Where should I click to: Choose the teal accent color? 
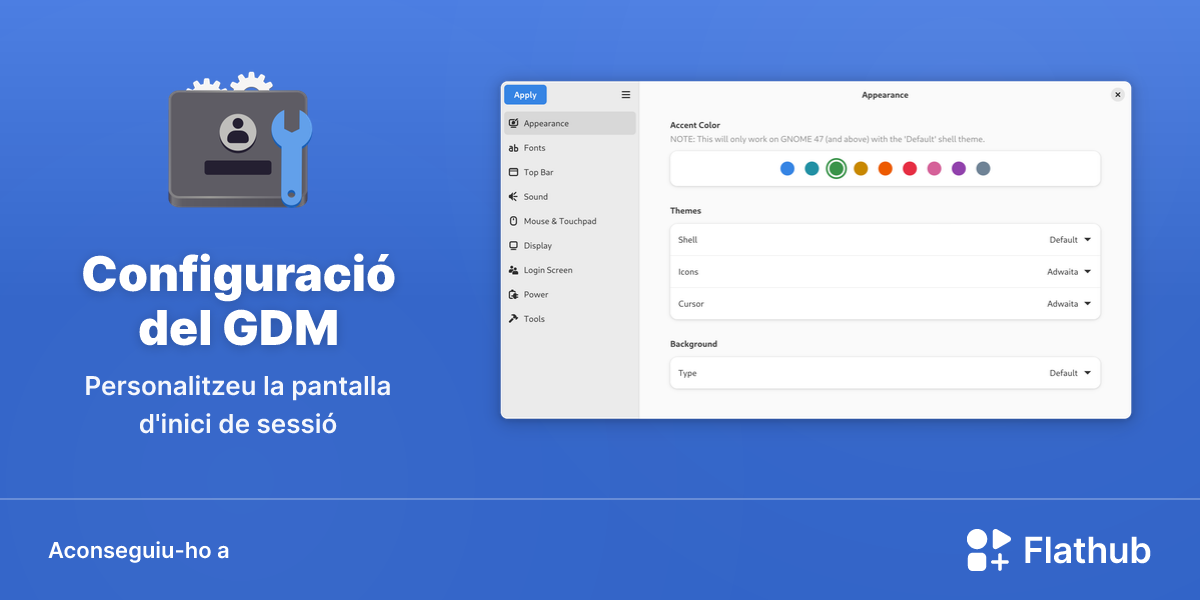pos(812,168)
